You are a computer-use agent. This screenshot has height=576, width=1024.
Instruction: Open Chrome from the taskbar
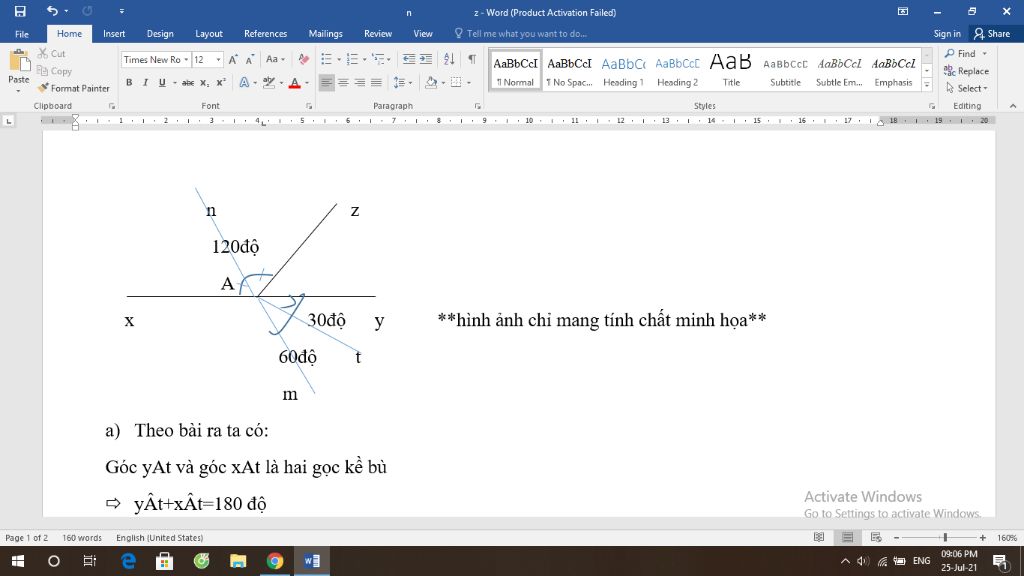(x=275, y=561)
